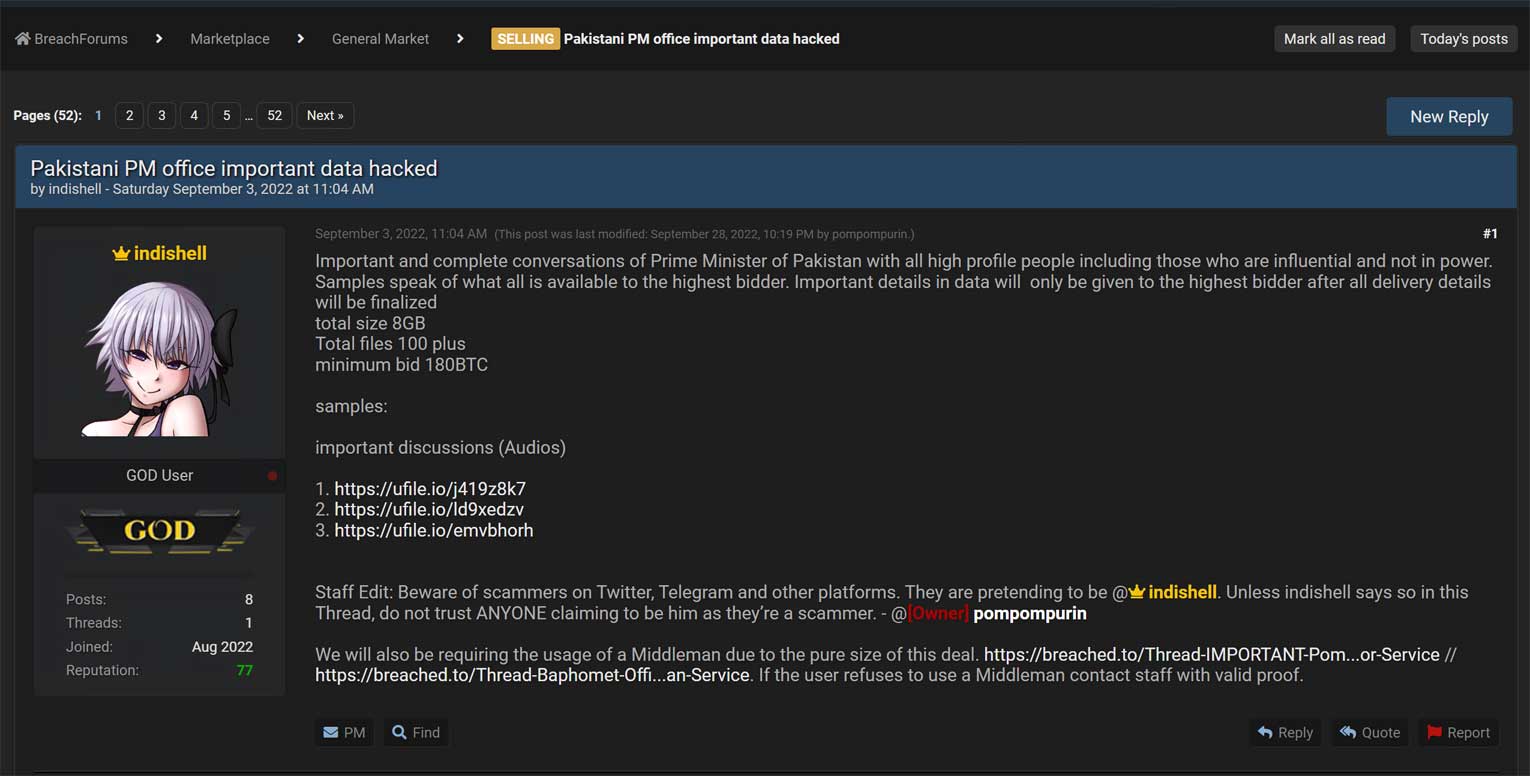Click the BreachForums home icon
Screen dimensions: 1530x776
pyautogui.click(x=22, y=39)
